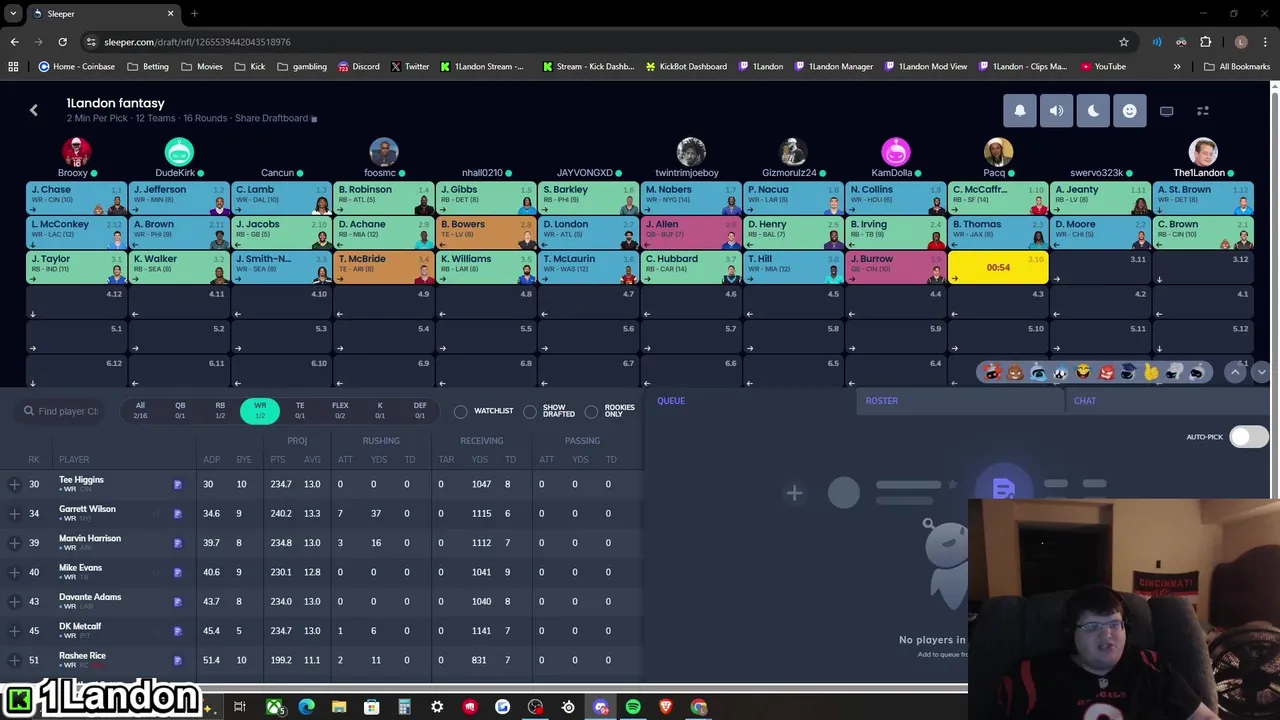This screenshot has width=1280, height=720.
Task: Open Chrome extensions puzzle icon
Action: (x=1205, y=42)
